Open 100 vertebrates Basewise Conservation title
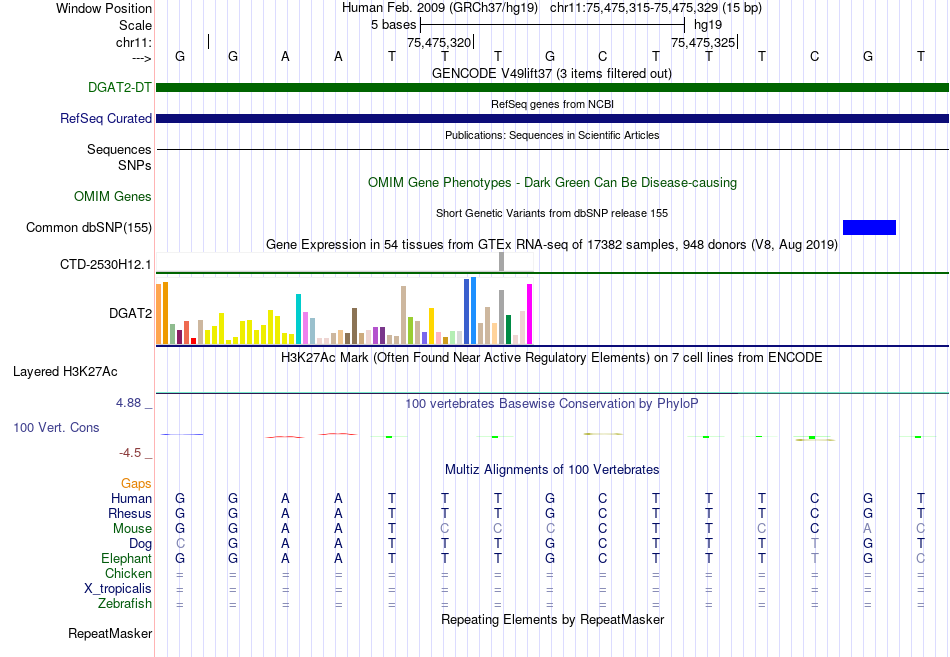 [552, 404]
